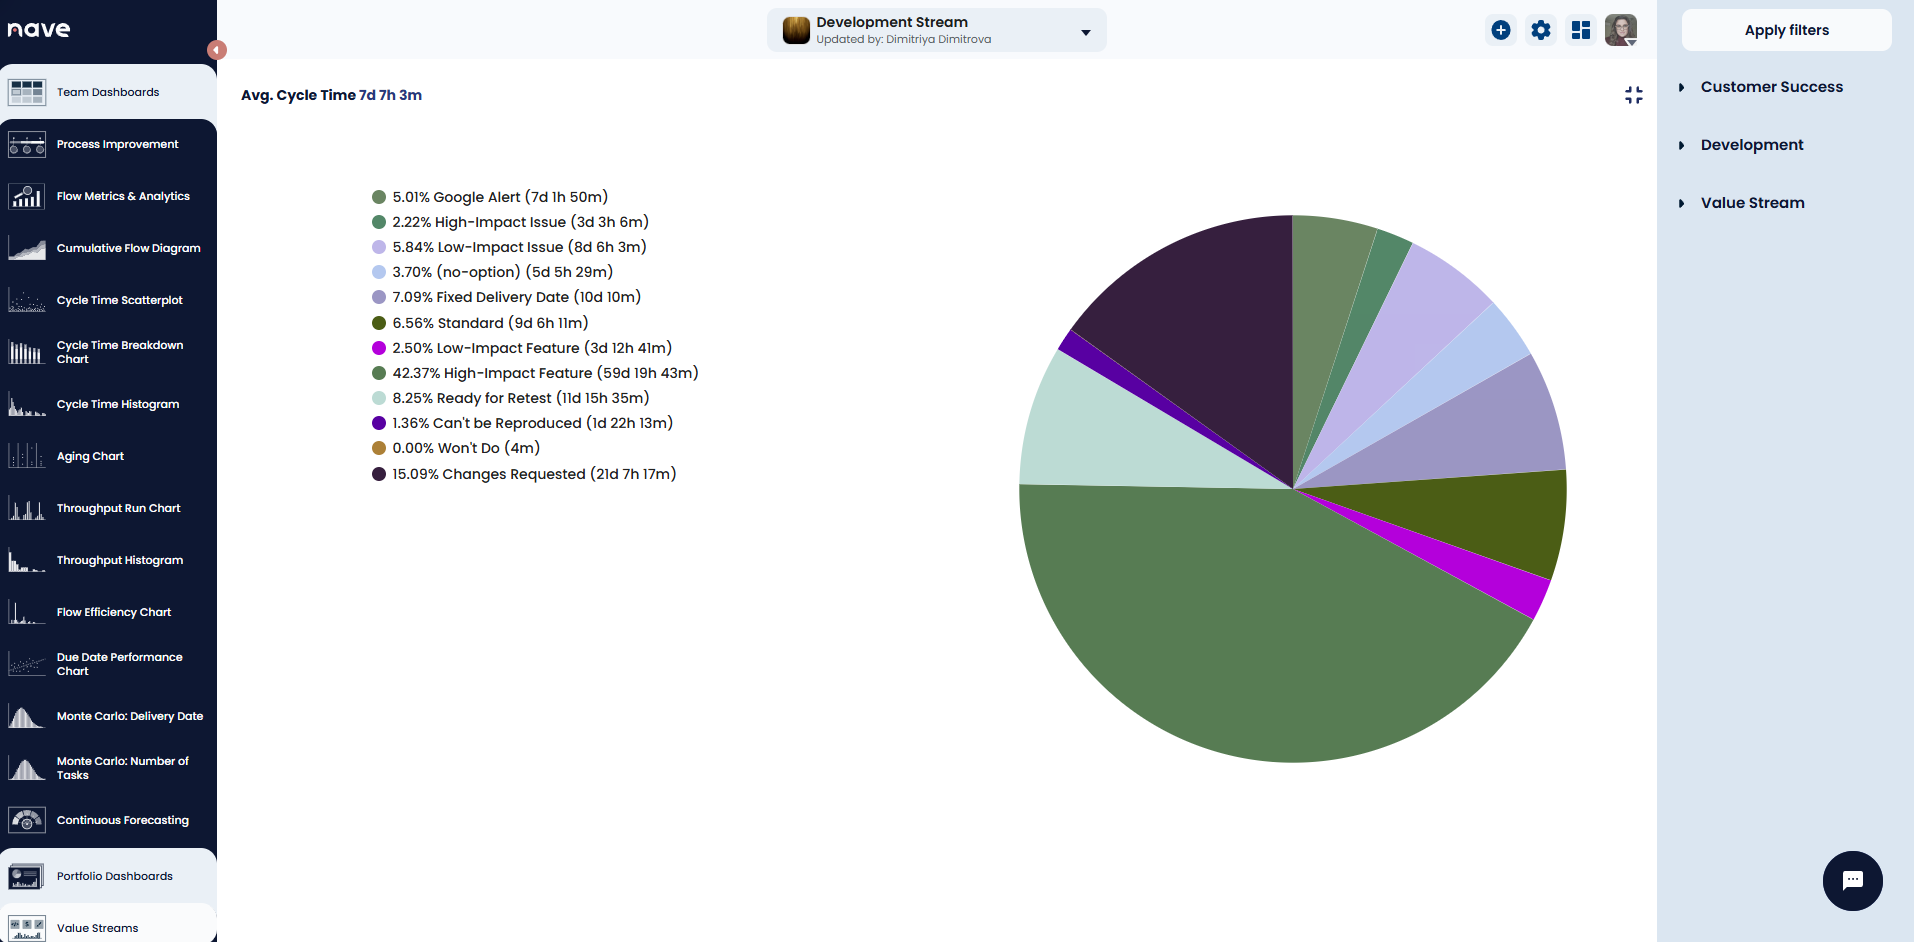1914x942 pixels.
Task: Select the High-Impact Feature legend color dot
Action: tap(377, 372)
